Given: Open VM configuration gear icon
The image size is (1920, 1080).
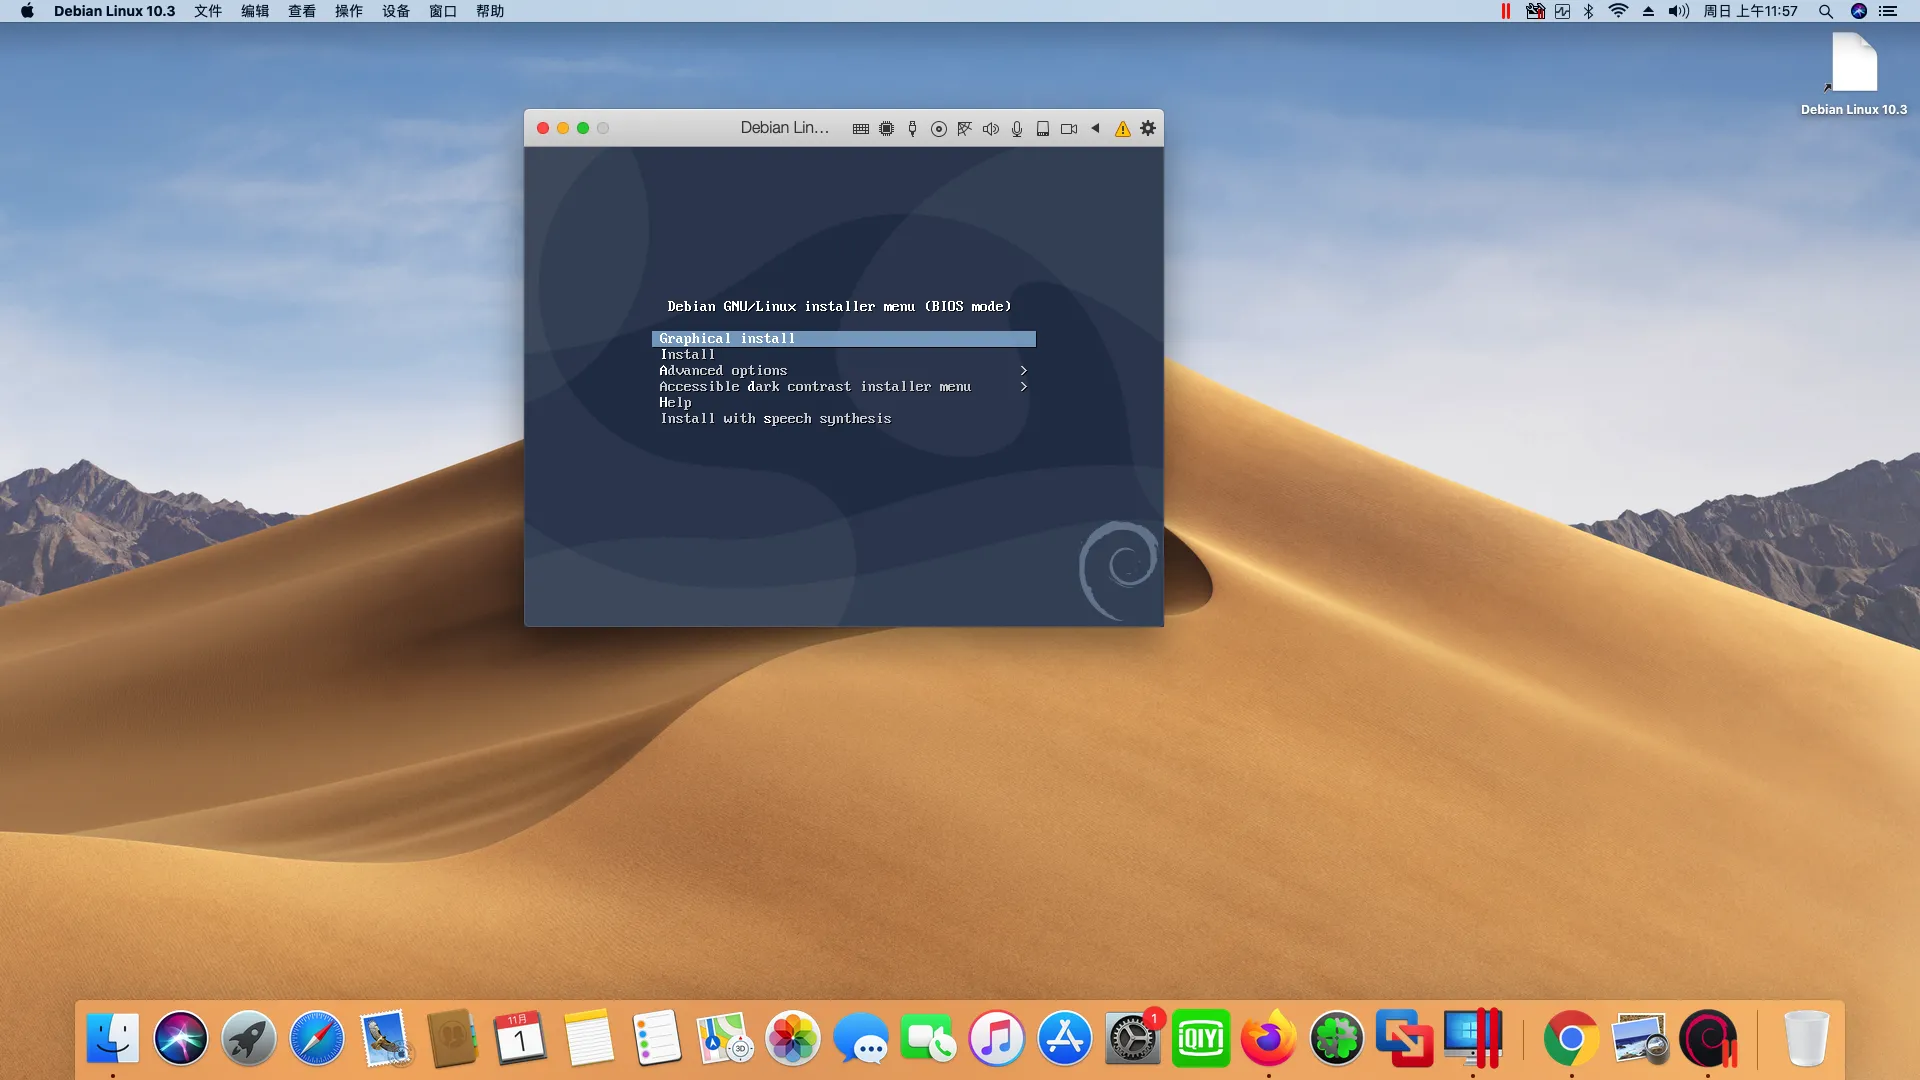Looking at the screenshot, I should click(1148, 128).
